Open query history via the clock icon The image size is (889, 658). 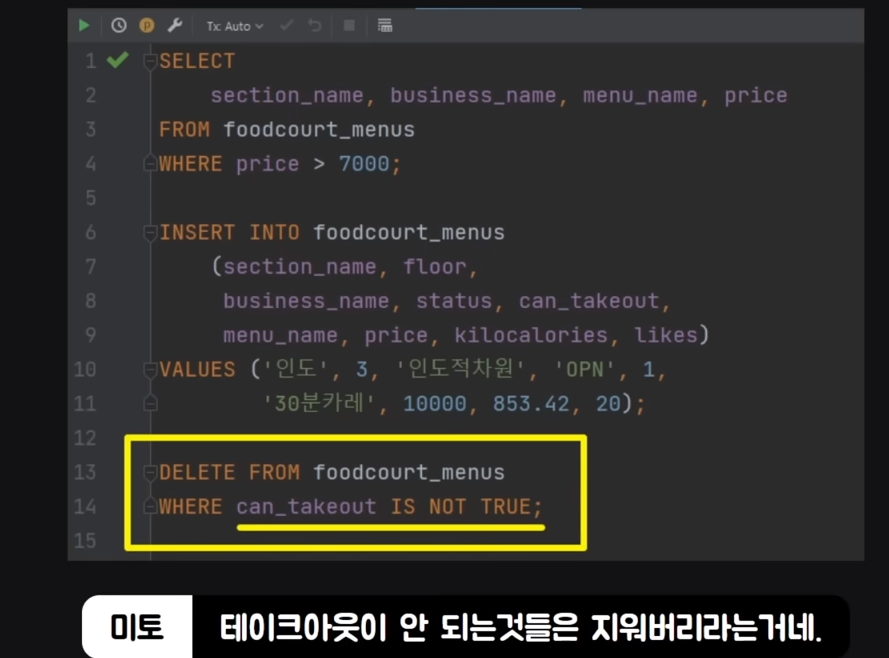pyautogui.click(x=118, y=26)
